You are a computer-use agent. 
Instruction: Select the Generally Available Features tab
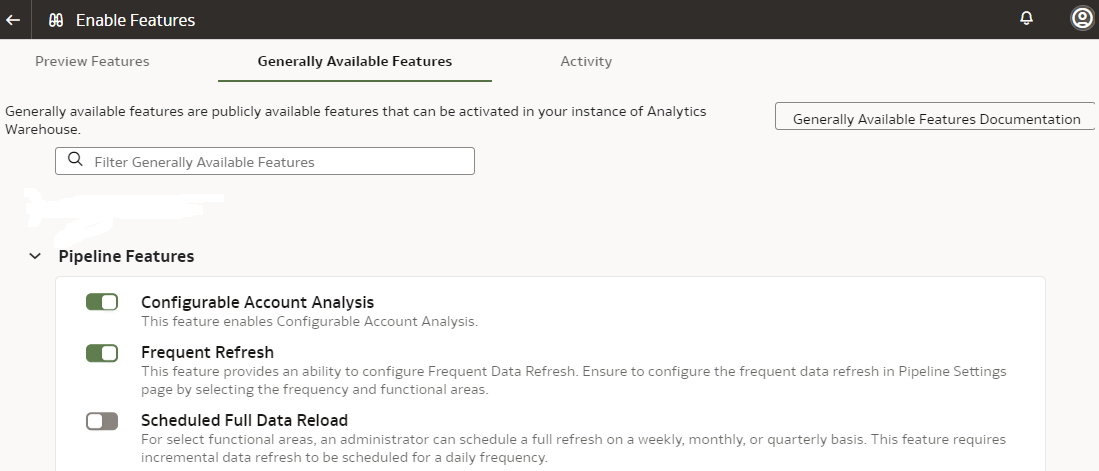pyautogui.click(x=355, y=61)
